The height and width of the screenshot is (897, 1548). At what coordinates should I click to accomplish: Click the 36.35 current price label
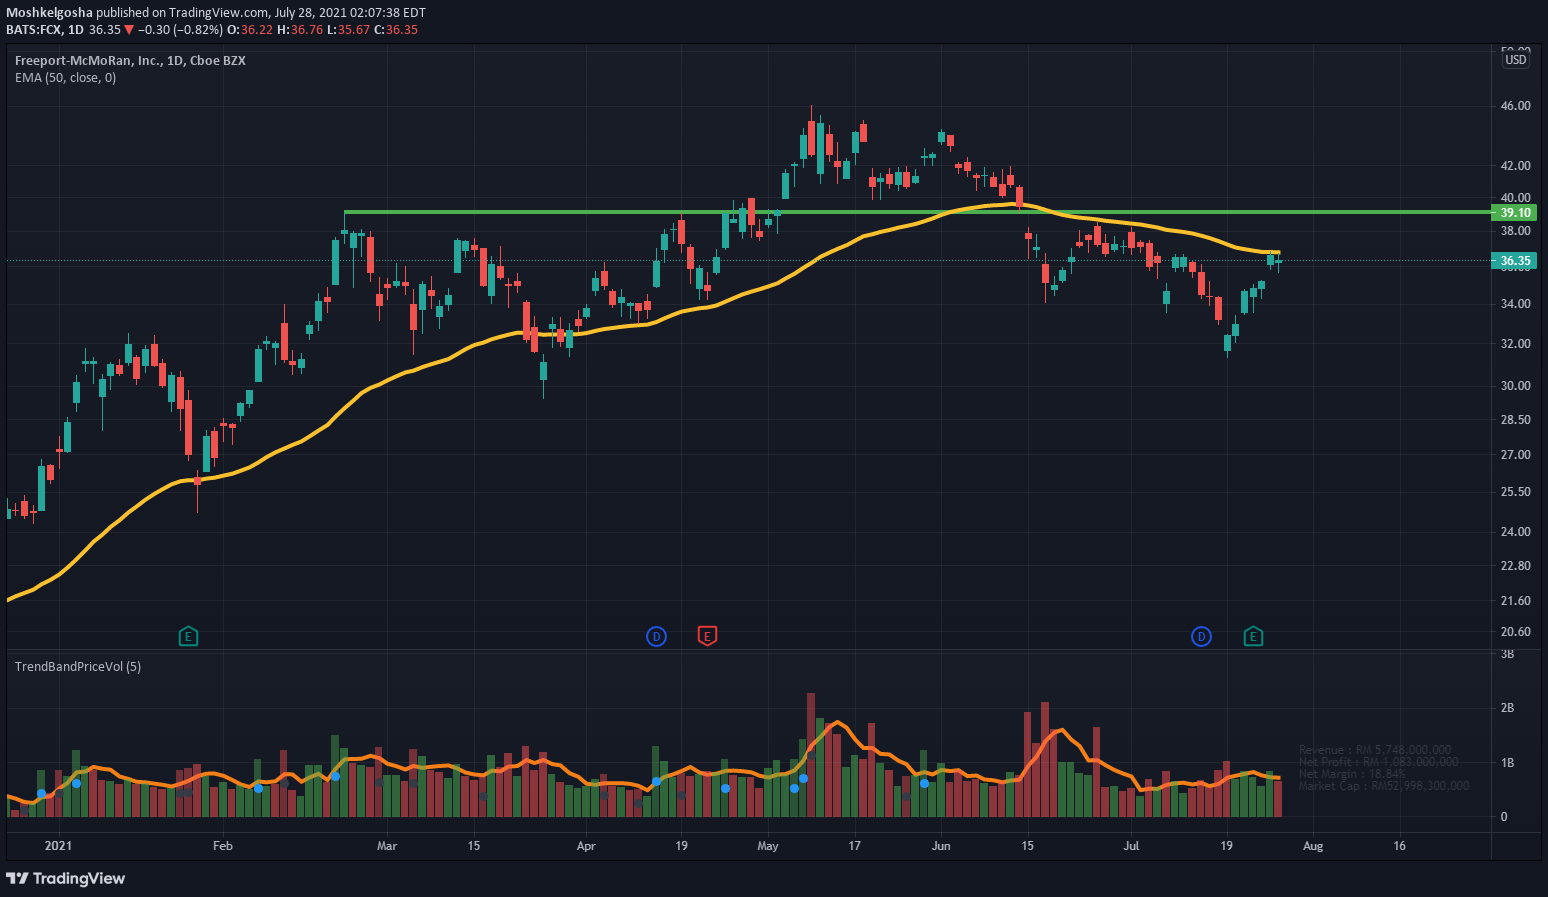click(1515, 261)
